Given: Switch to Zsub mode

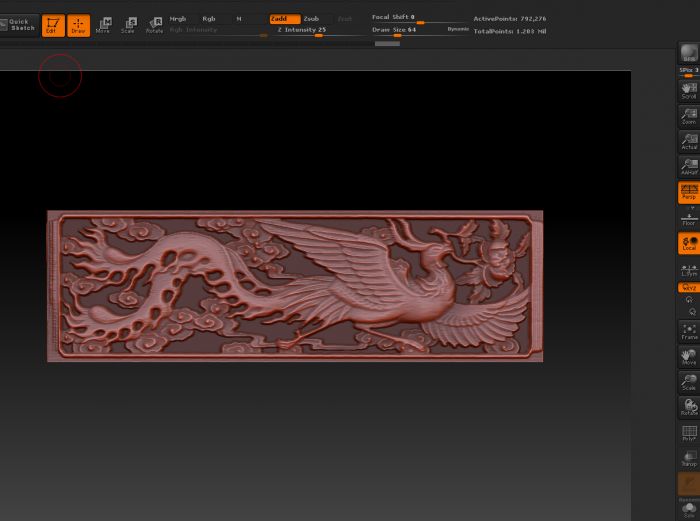Looking at the screenshot, I should point(312,19).
